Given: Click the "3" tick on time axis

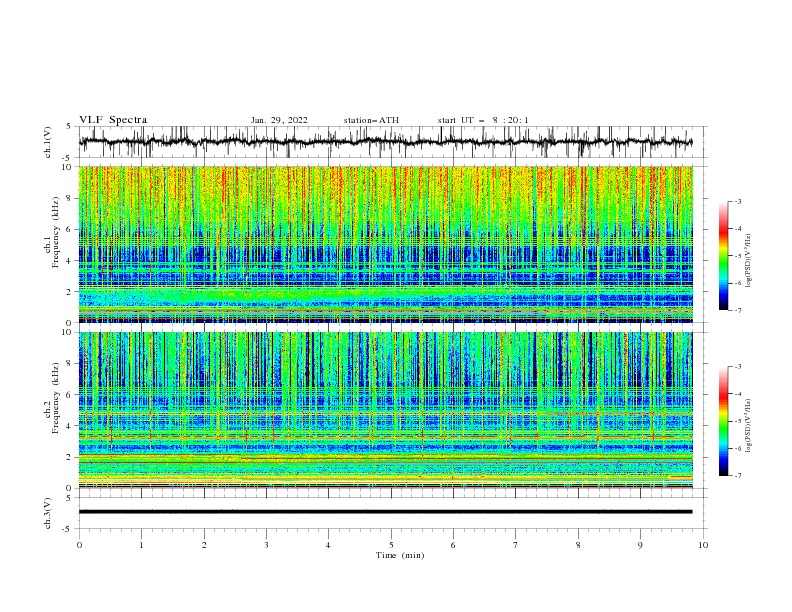Looking at the screenshot, I should click(266, 545).
